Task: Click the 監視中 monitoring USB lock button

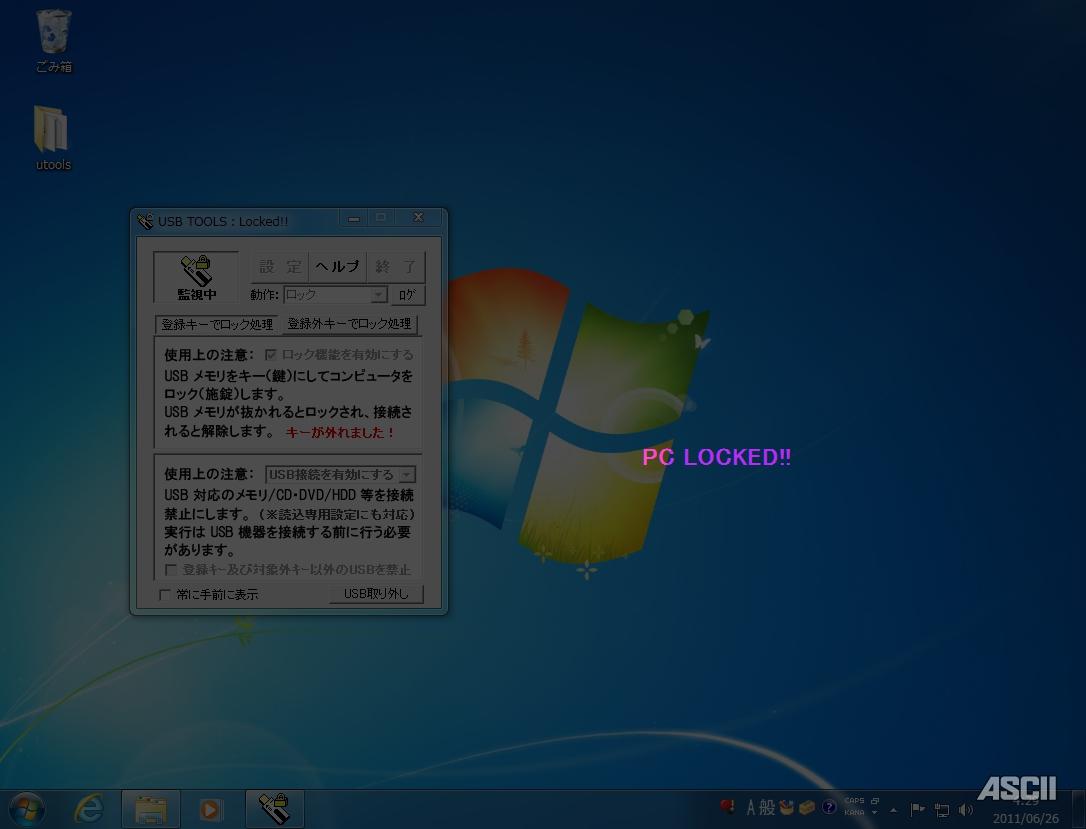Action: point(196,277)
